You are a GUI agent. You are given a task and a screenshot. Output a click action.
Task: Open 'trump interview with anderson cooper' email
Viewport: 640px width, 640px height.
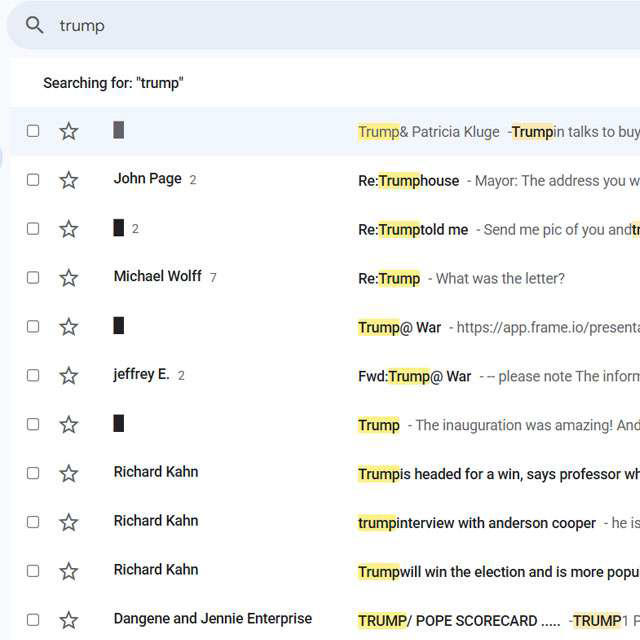(477, 523)
